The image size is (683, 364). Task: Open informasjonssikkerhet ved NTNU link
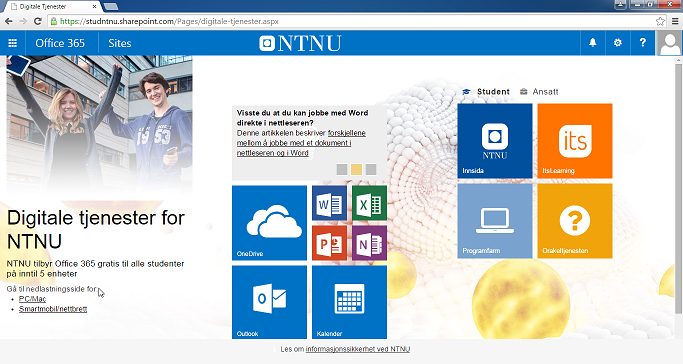358,349
